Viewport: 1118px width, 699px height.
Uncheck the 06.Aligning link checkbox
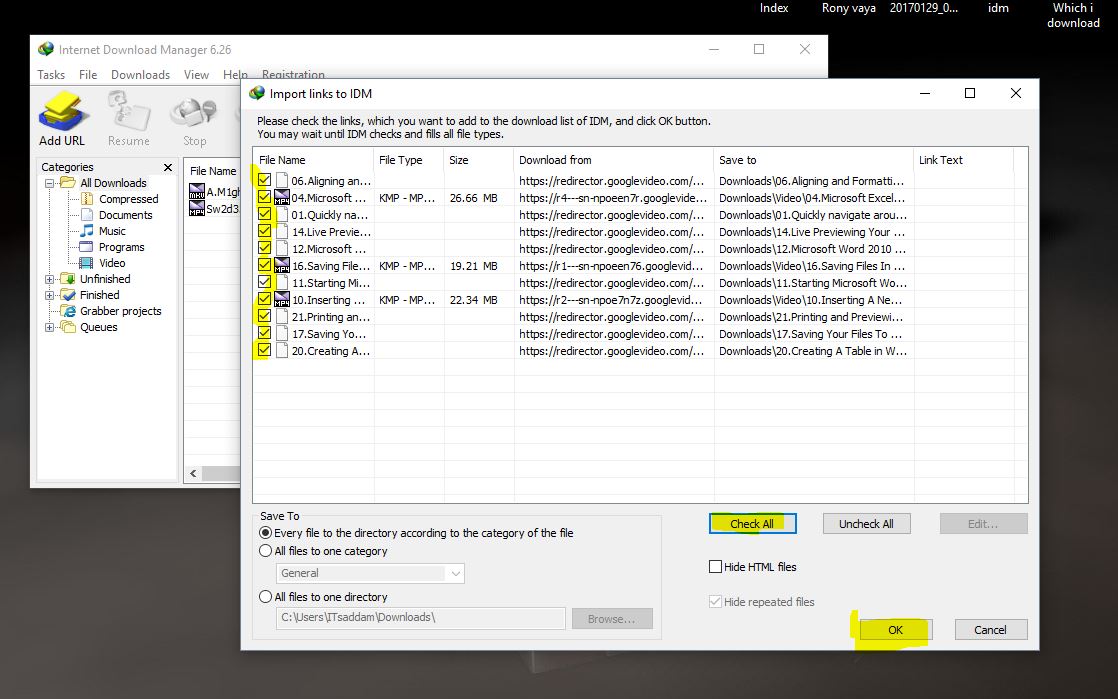[265, 180]
